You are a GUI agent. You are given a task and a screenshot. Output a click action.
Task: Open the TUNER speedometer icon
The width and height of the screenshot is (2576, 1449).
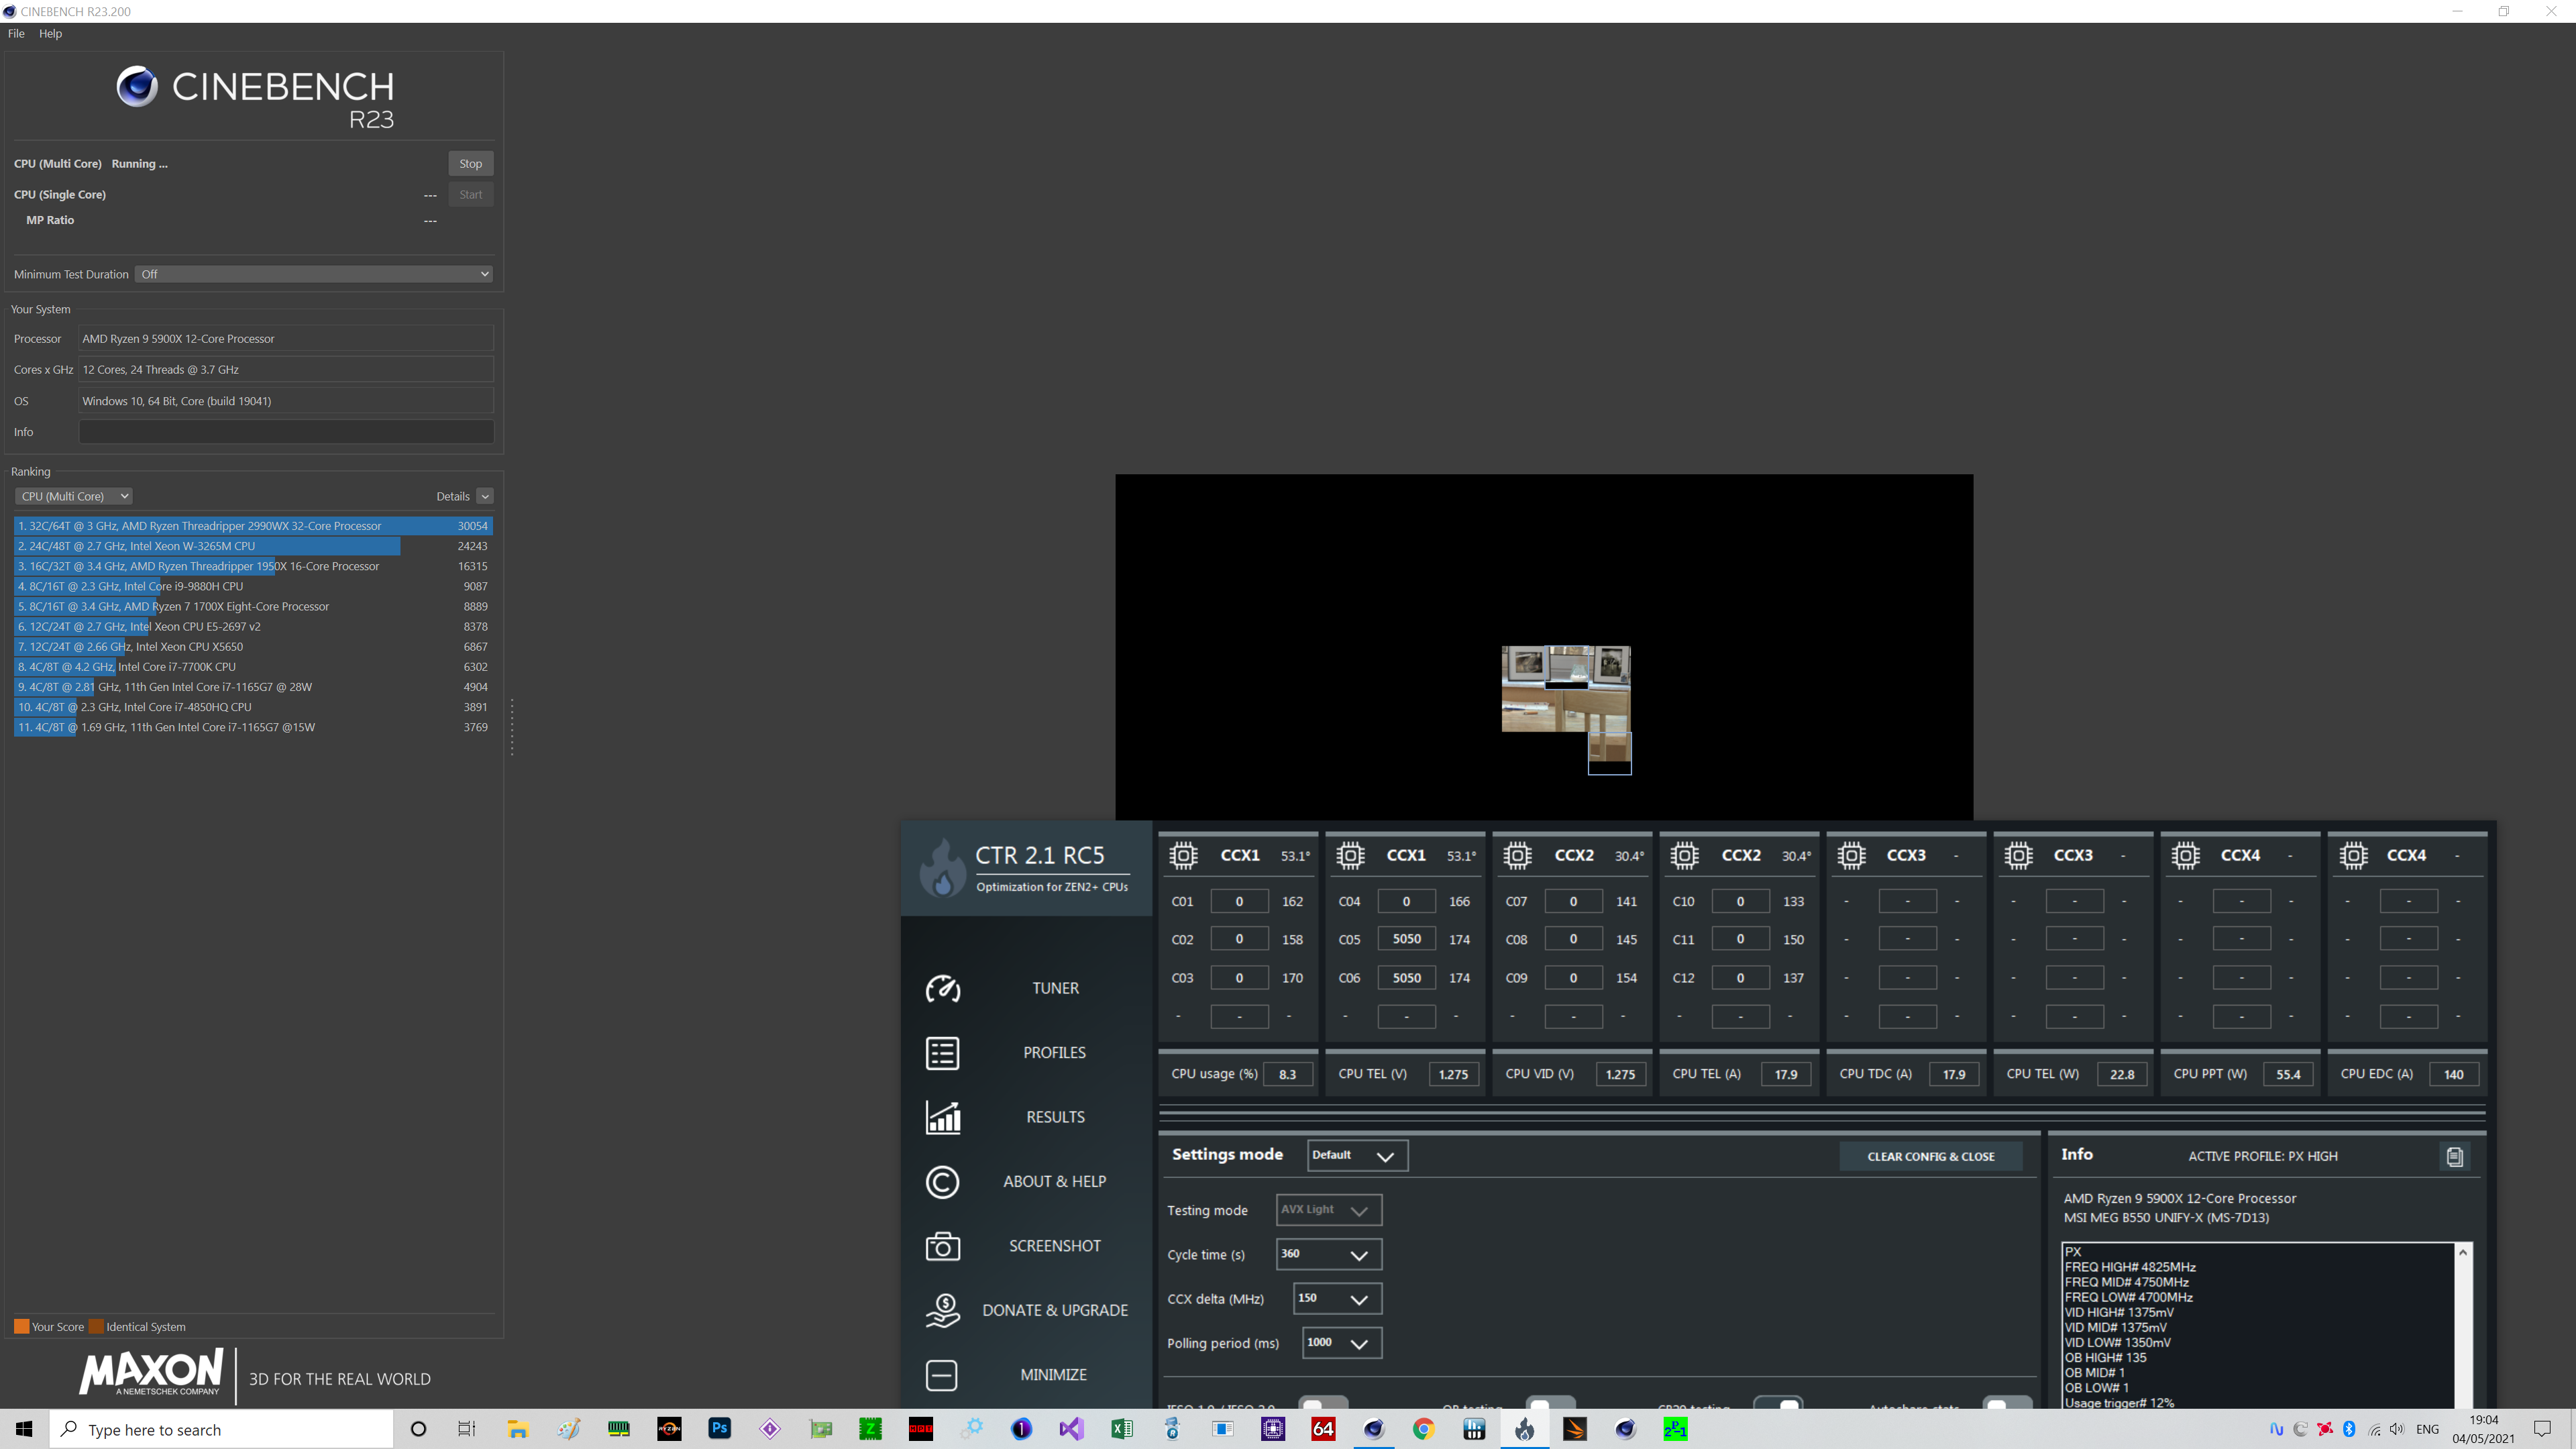pyautogui.click(x=942, y=988)
